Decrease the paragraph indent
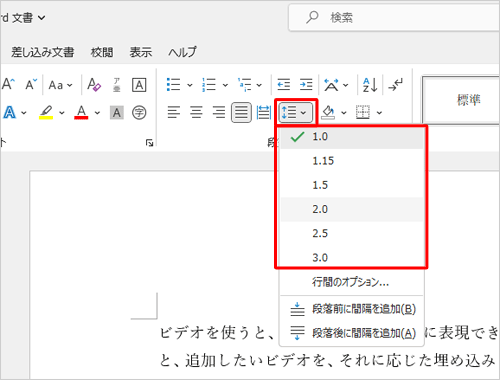This screenshot has width=500, height=380. [x=284, y=85]
